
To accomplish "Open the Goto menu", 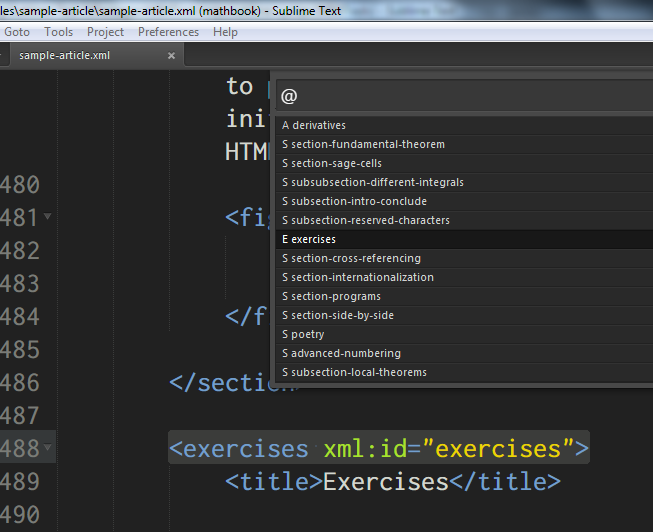I will click(x=17, y=32).
